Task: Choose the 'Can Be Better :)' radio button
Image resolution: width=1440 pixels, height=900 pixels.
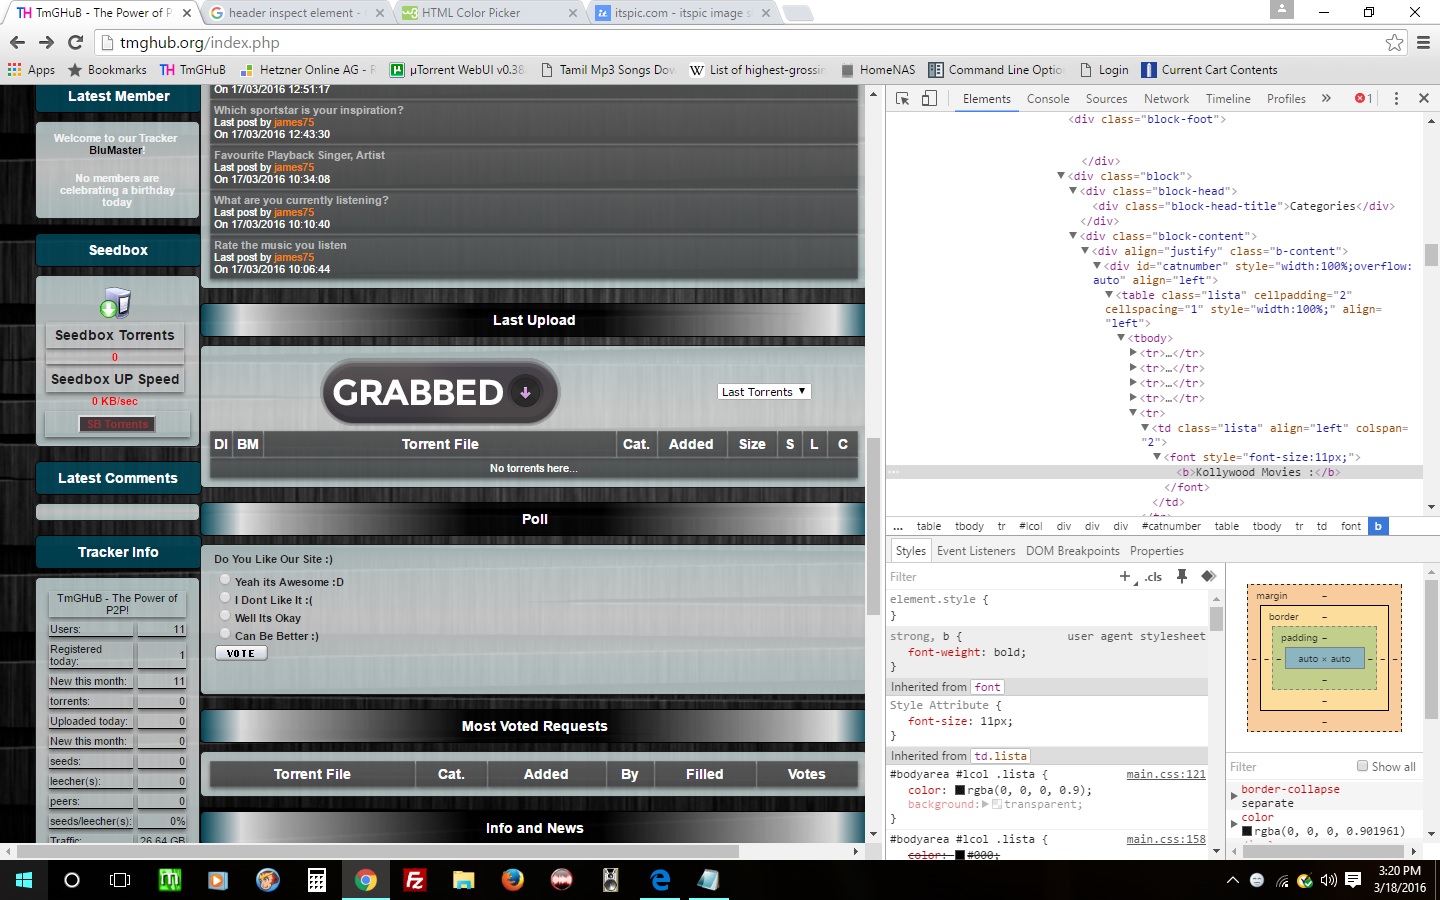Action: coord(225,634)
